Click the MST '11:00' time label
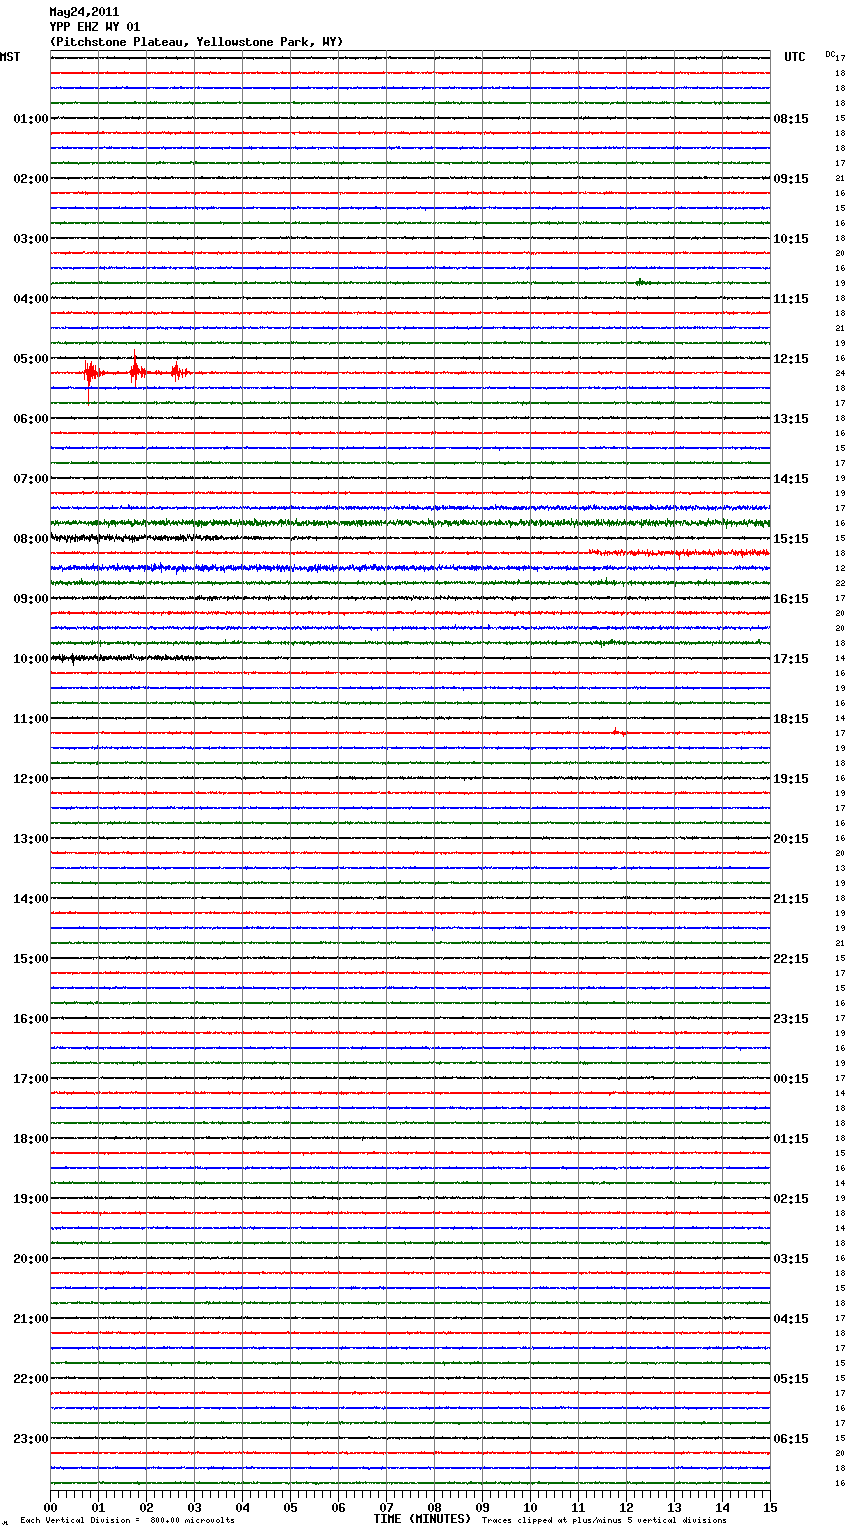Screen dimensions: 850x1534 (x=31, y=719)
